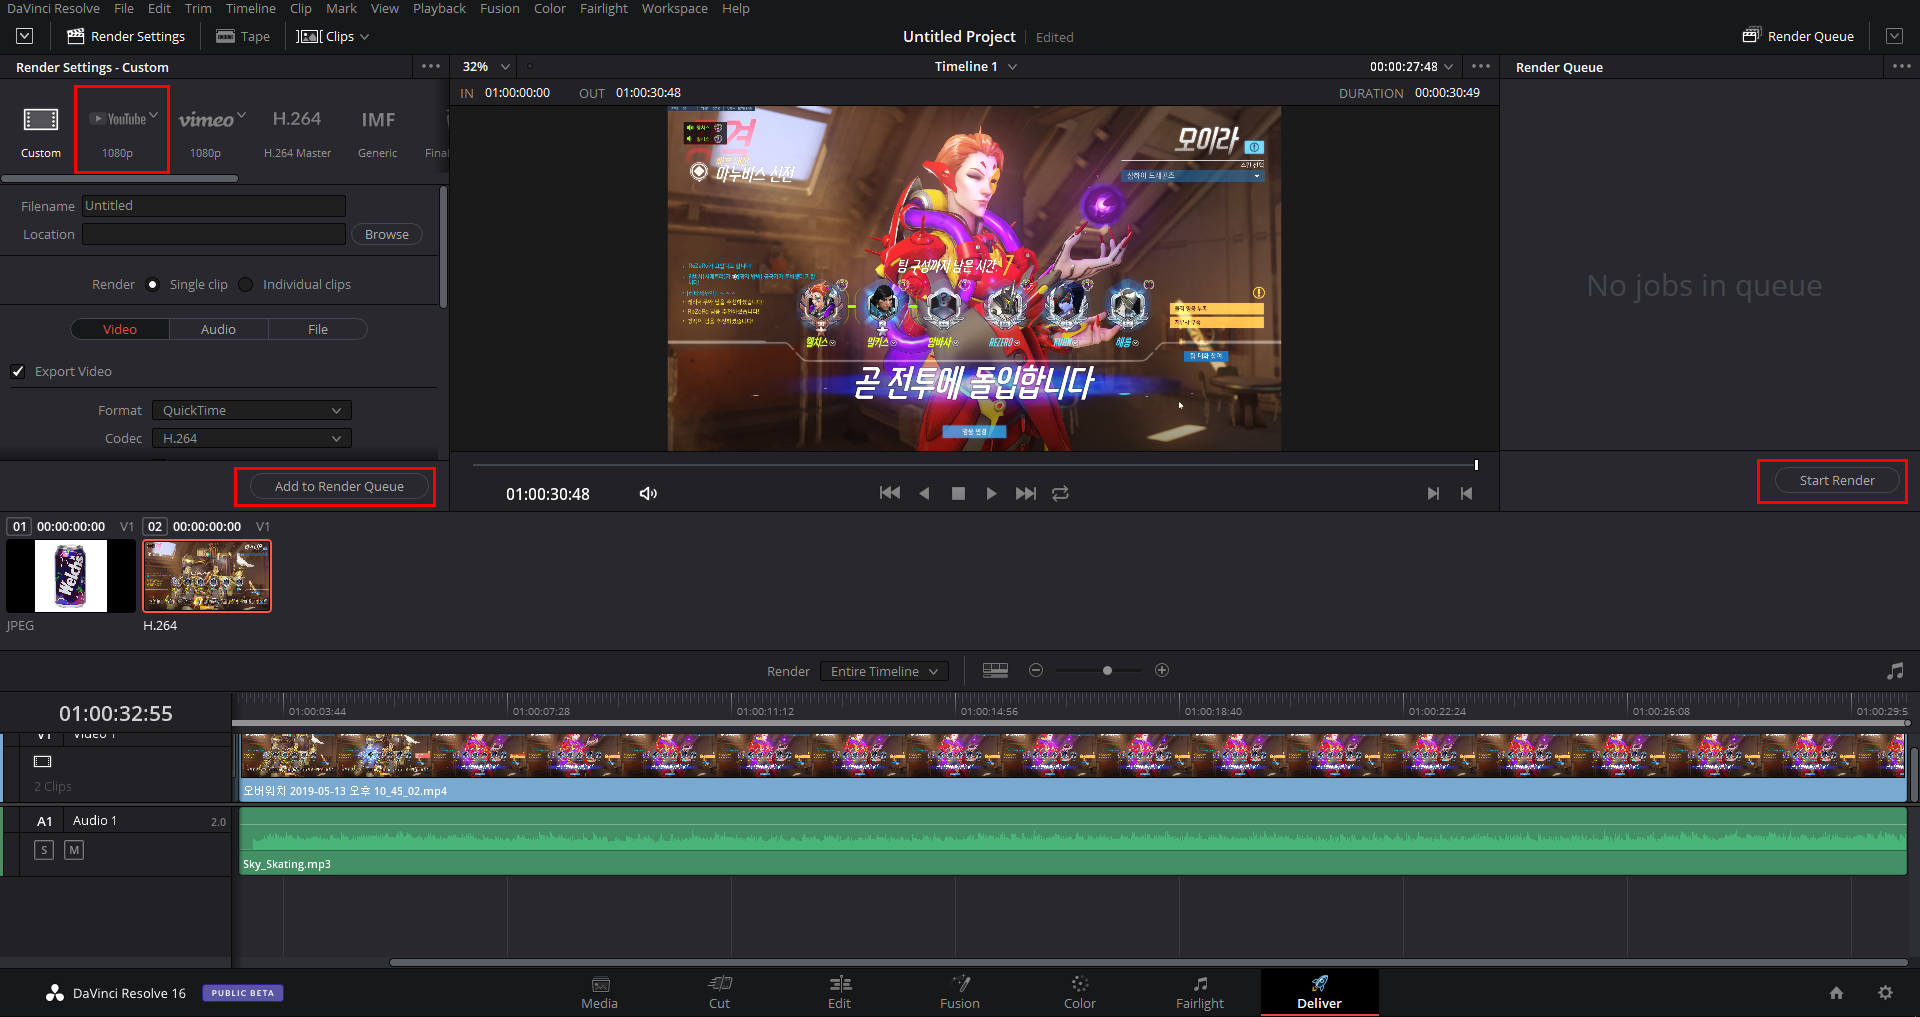Expand the YouTube preset options arrow
Screen dimensions: 1920x1017
point(153,115)
